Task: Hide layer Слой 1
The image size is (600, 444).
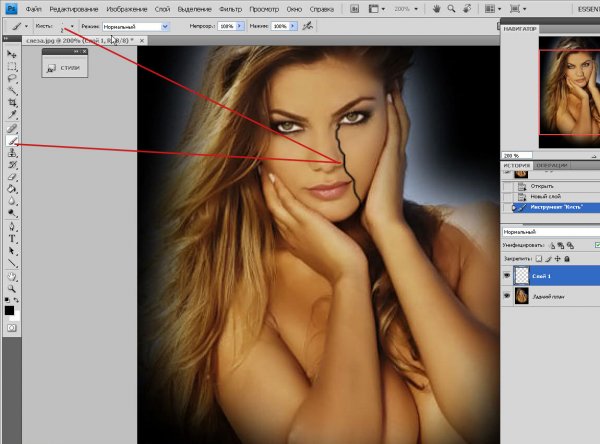Action: pos(507,276)
